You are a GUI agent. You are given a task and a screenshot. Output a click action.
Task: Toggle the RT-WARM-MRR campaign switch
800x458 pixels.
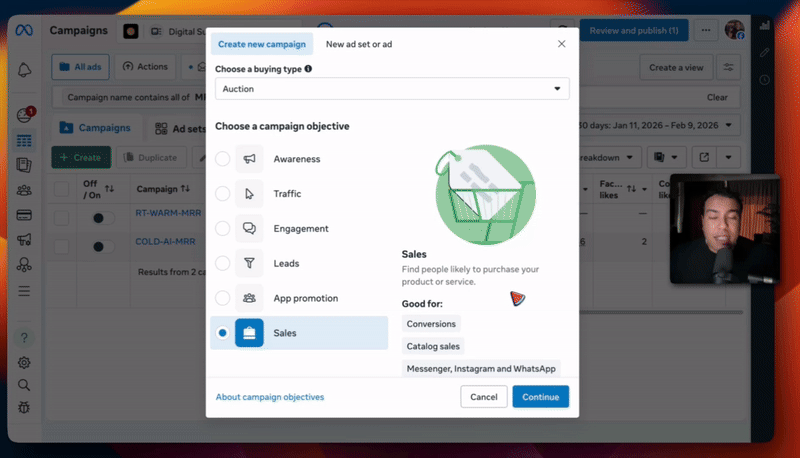coord(97,217)
